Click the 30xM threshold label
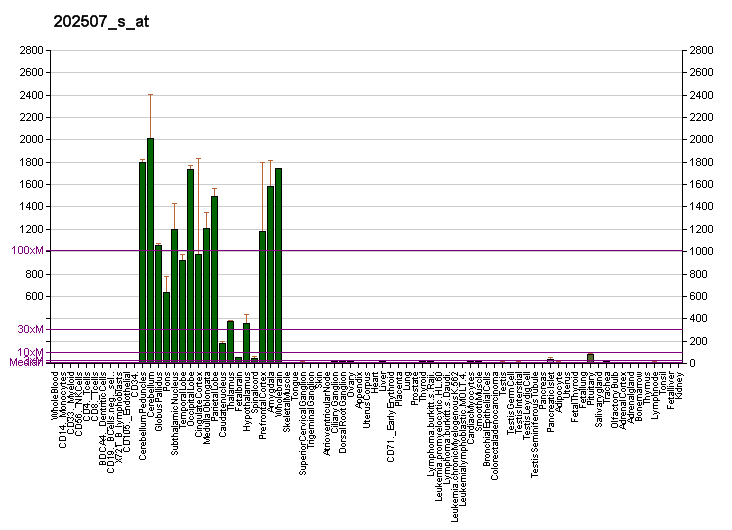Image resolution: width=732 pixels, height=530 pixels. coord(30,329)
